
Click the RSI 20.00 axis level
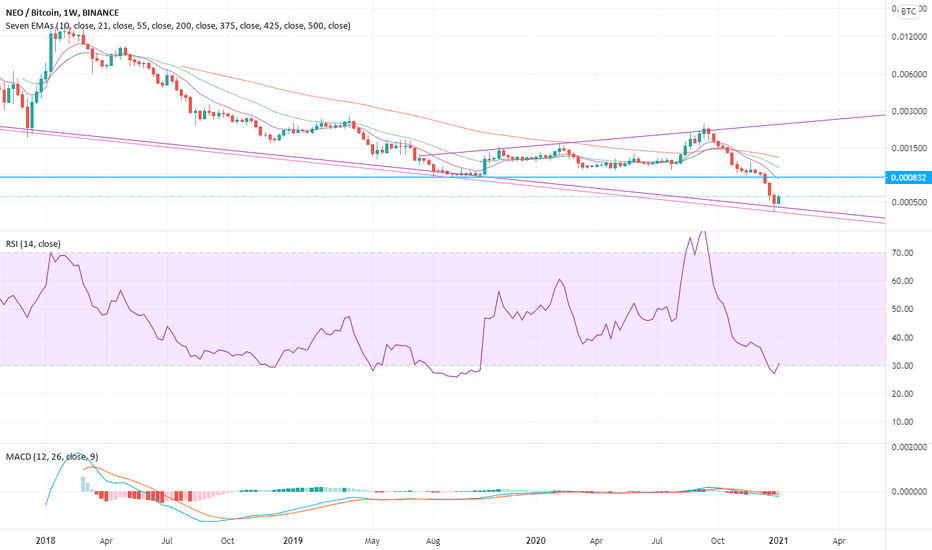pos(902,394)
